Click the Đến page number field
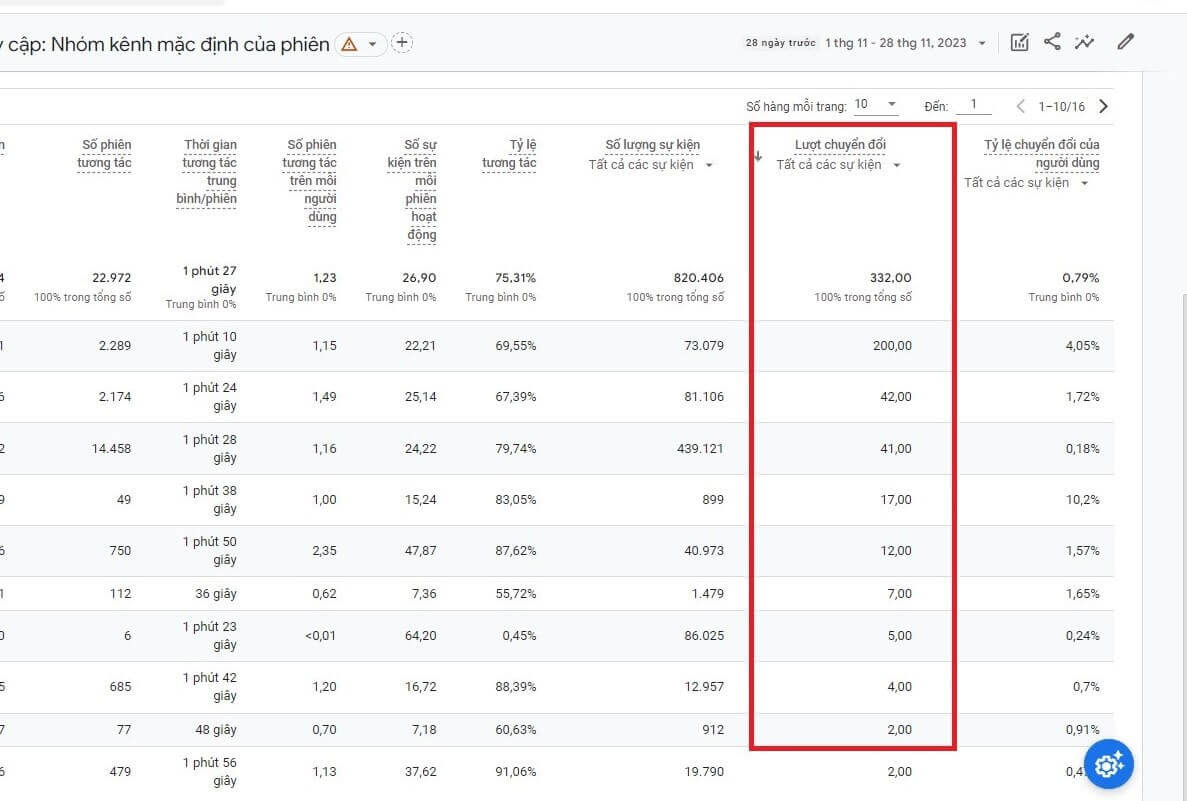This screenshot has width=1187, height=801. [x=974, y=104]
